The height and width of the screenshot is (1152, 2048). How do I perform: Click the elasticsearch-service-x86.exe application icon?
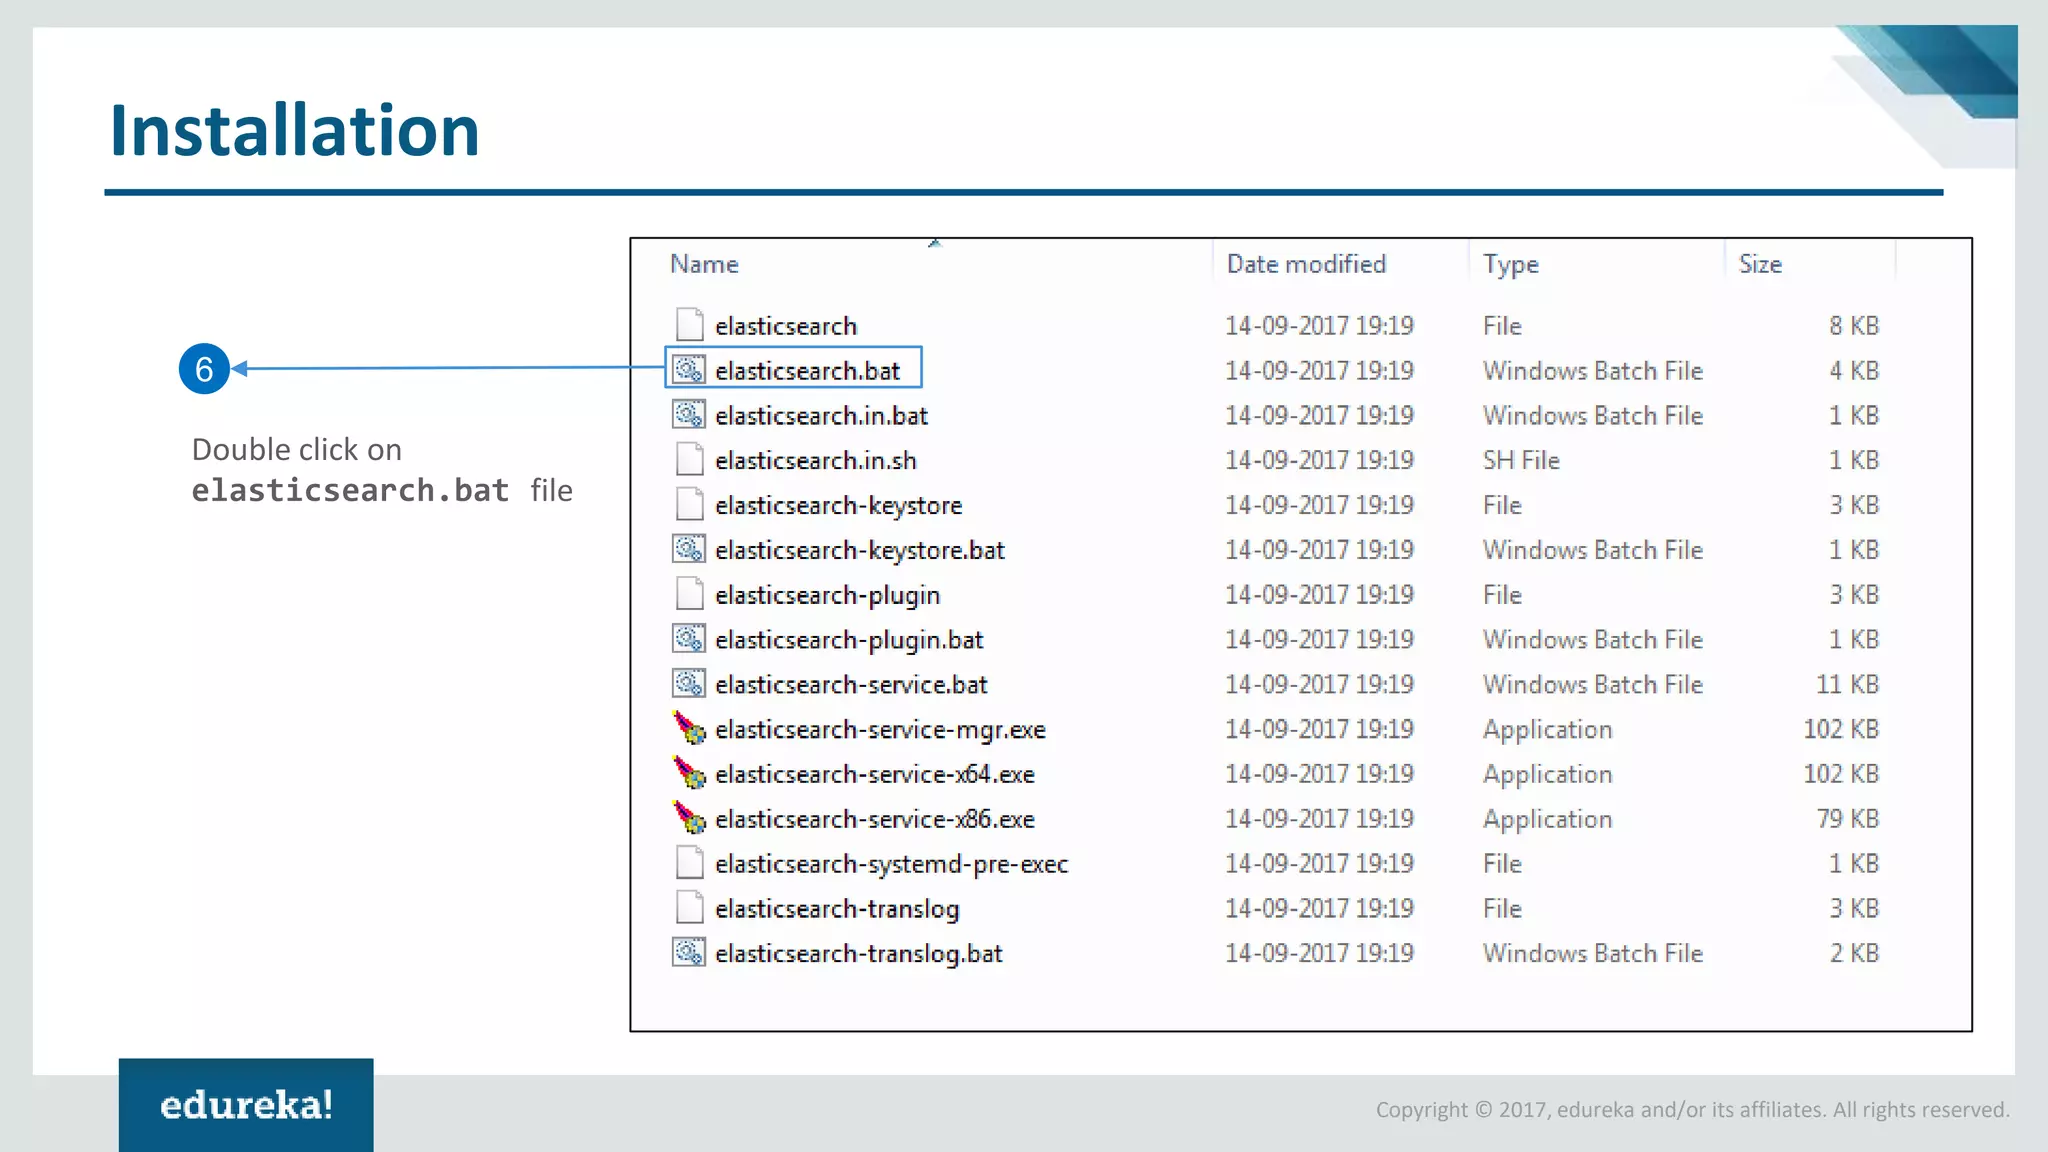[x=689, y=819]
